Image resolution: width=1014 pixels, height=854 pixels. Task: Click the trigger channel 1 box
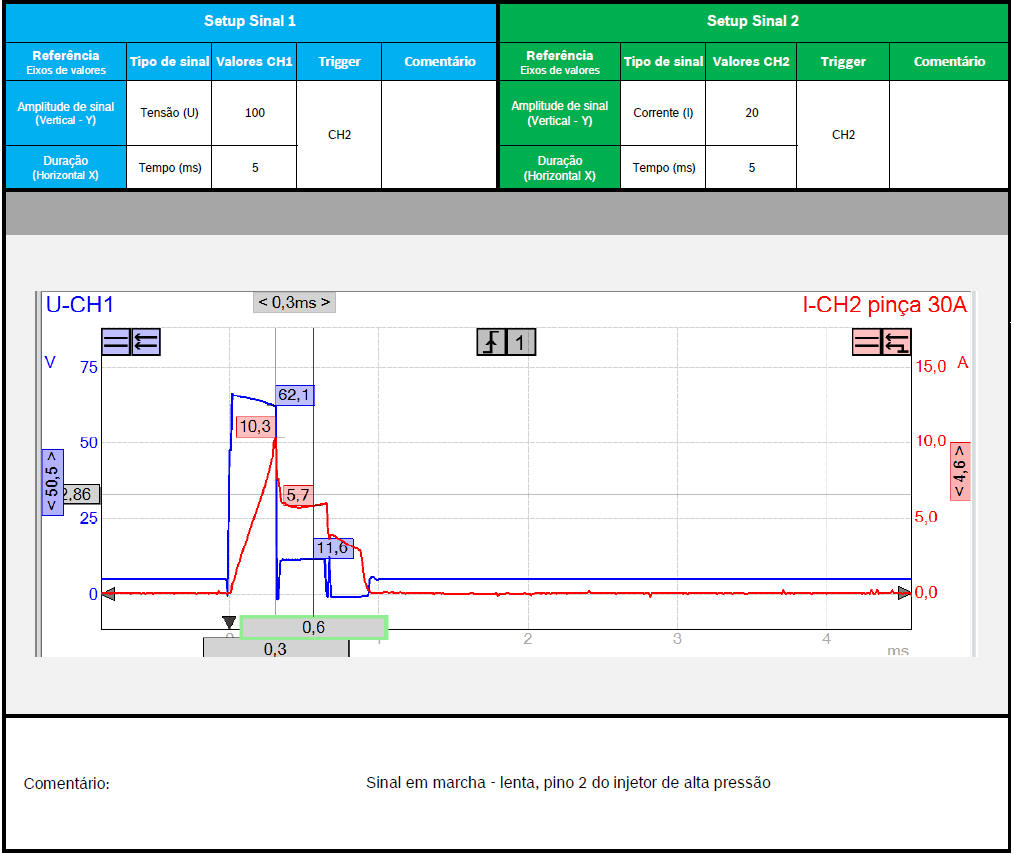tap(520, 342)
